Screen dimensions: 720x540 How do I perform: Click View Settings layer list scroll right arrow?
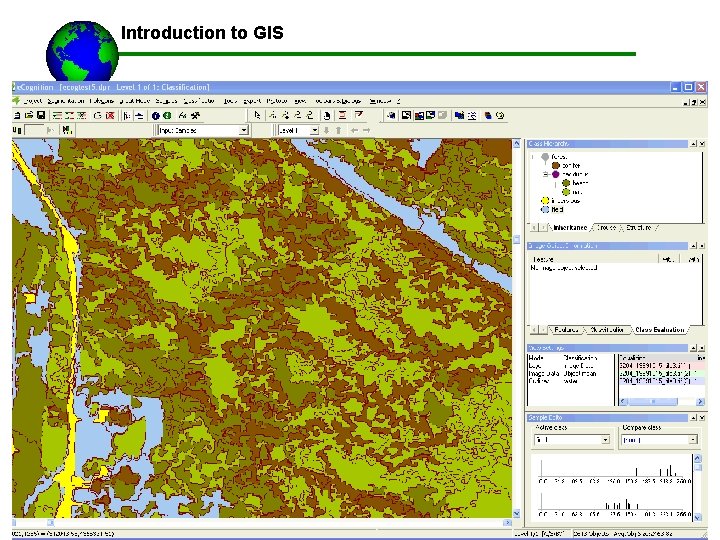pyautogui.click(x=700, y=402)
